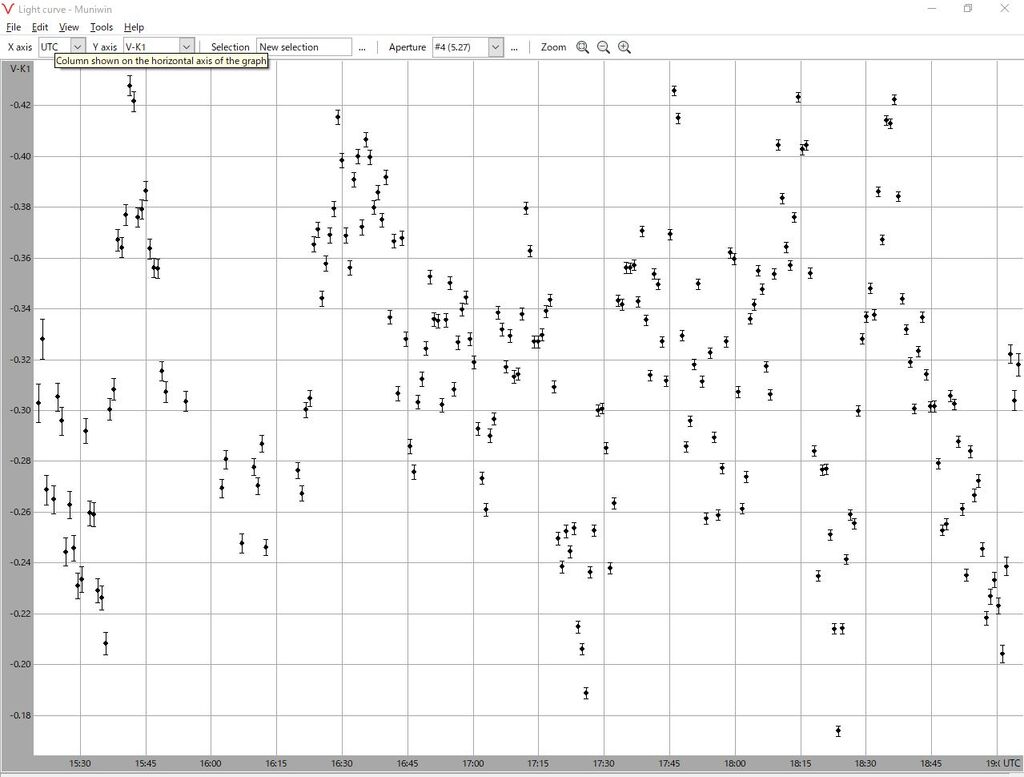Open the Y axis V-K1 dropdown arrow
Viewport: 1024px width, 777px height.
[x=186, y=47]
